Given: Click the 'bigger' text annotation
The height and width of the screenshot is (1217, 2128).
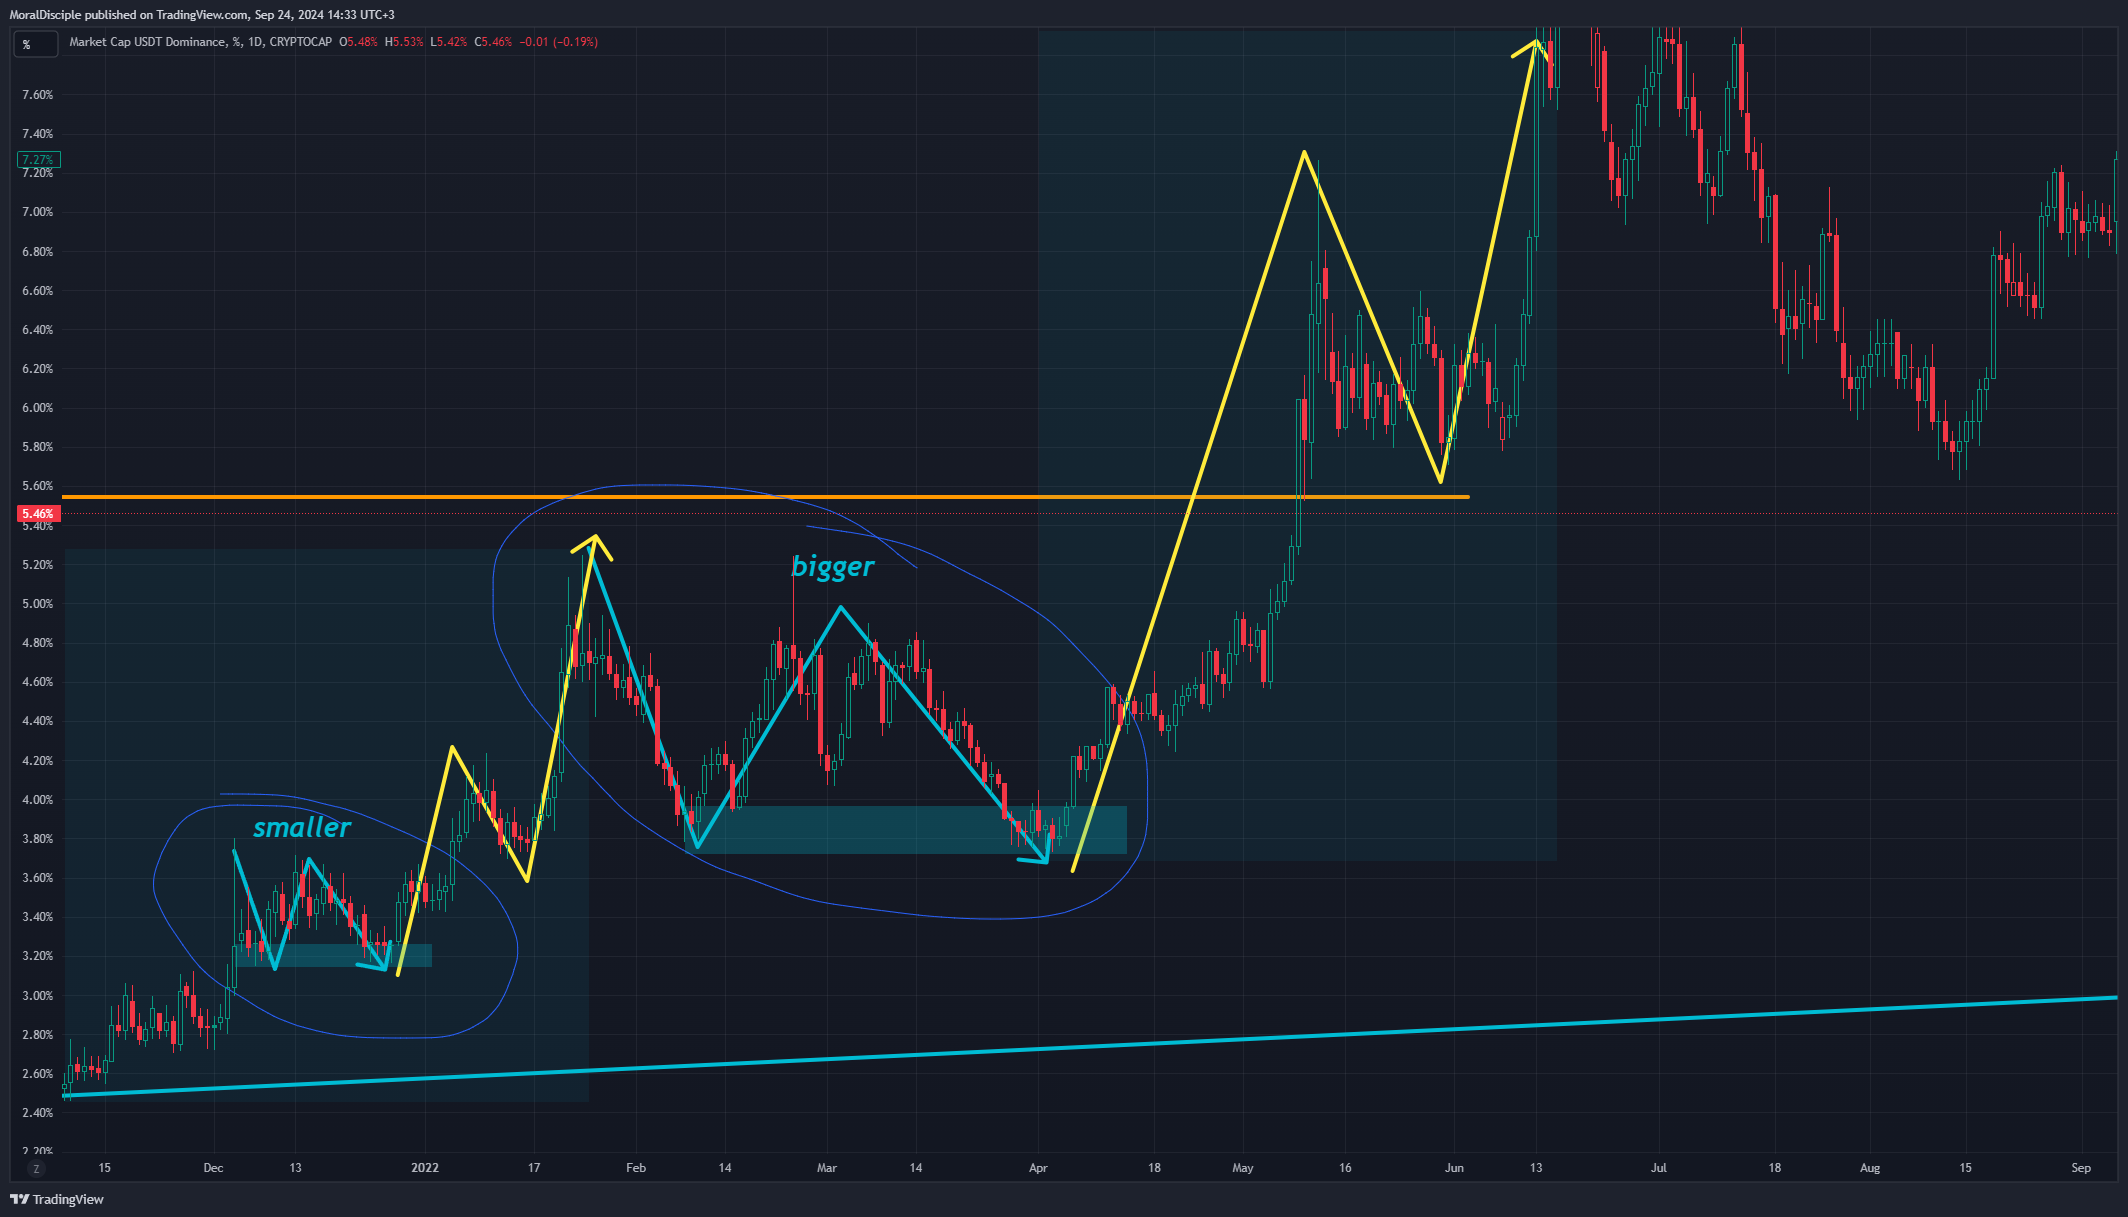Looking at the screenshot, I should click(x=832, y=567).
